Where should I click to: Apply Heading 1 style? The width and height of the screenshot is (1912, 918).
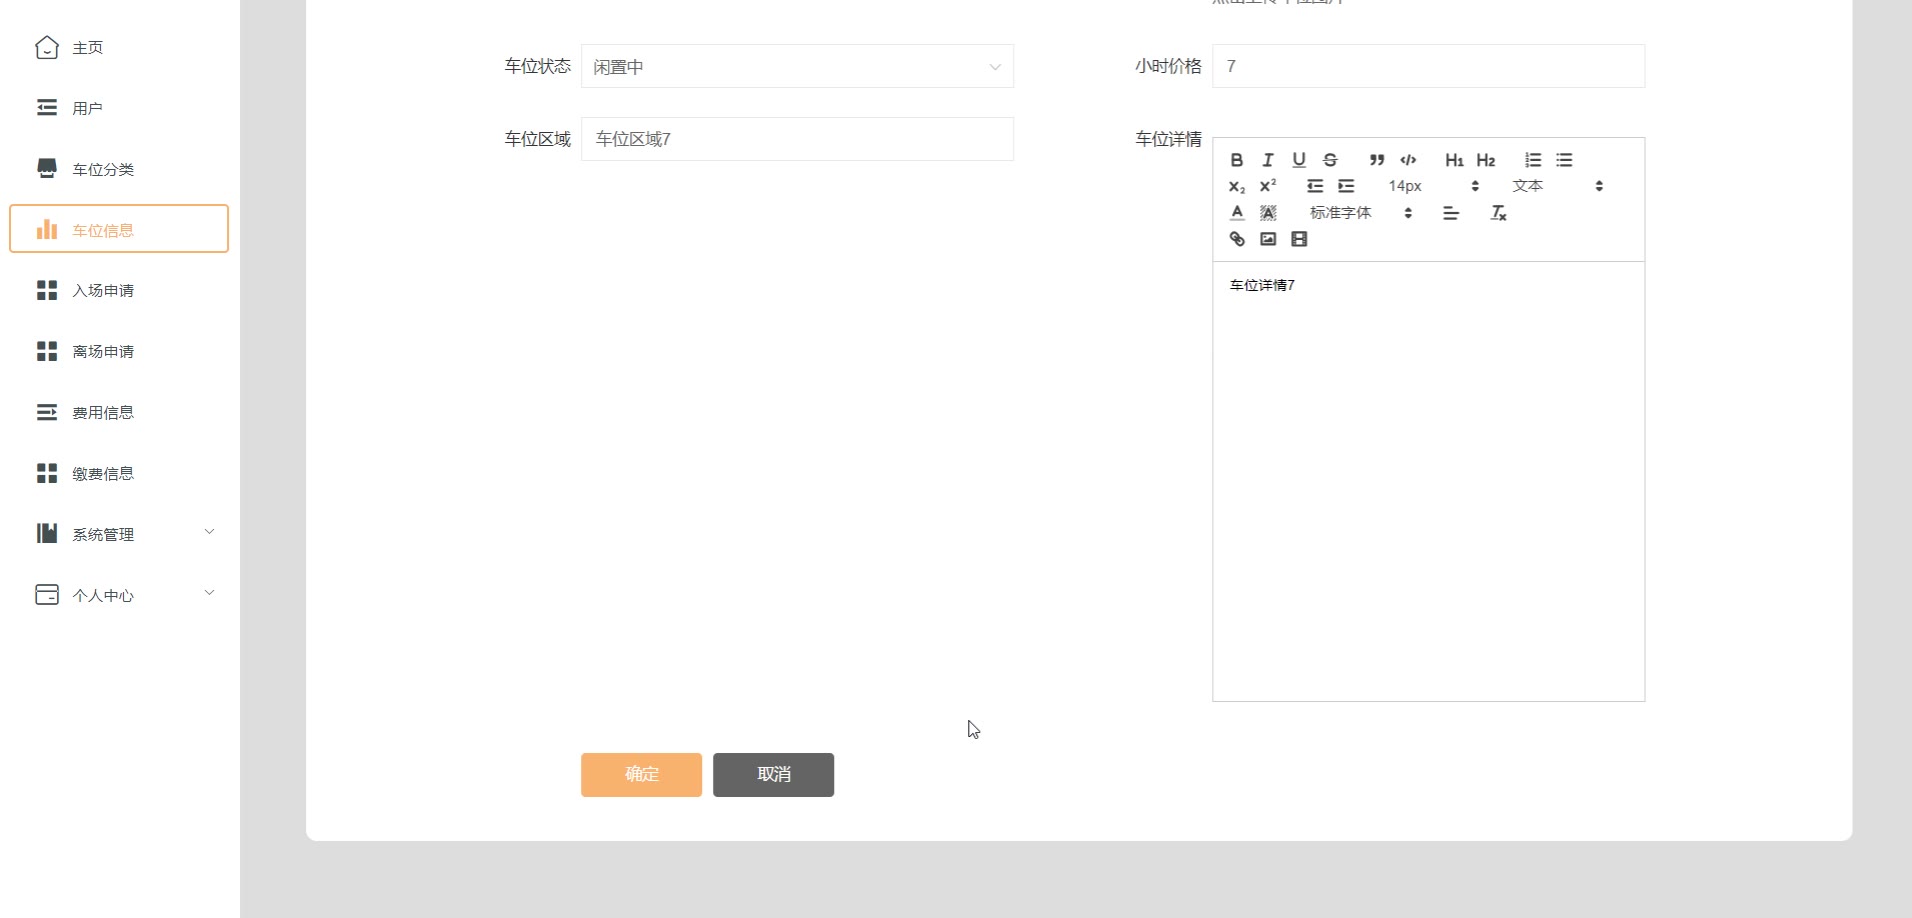(x=1455, y=160)
